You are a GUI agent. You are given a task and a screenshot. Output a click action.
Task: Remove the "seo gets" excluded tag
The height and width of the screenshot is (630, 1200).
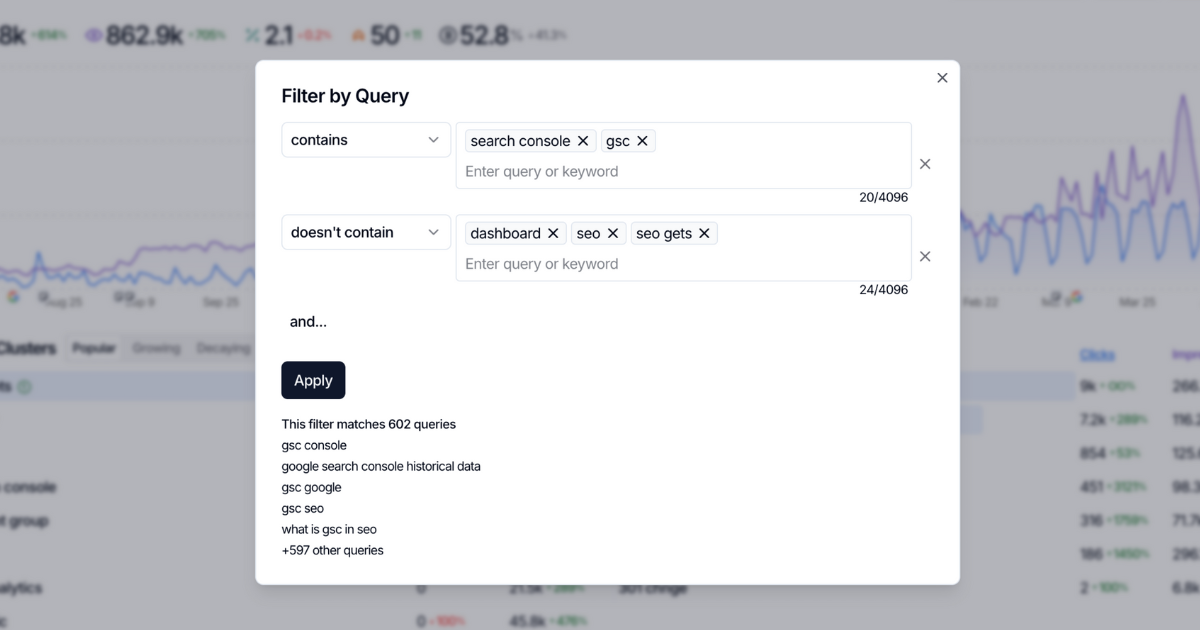703,233
